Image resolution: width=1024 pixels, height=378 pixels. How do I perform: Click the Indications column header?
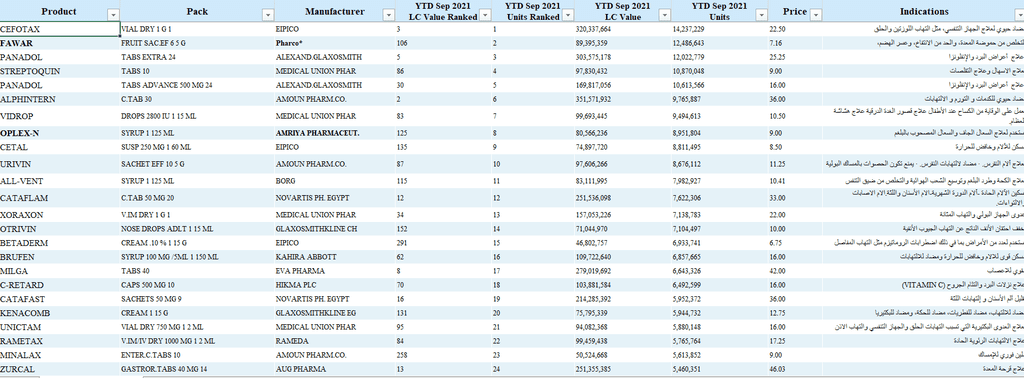pyautogui.click(x=923, y=11)
